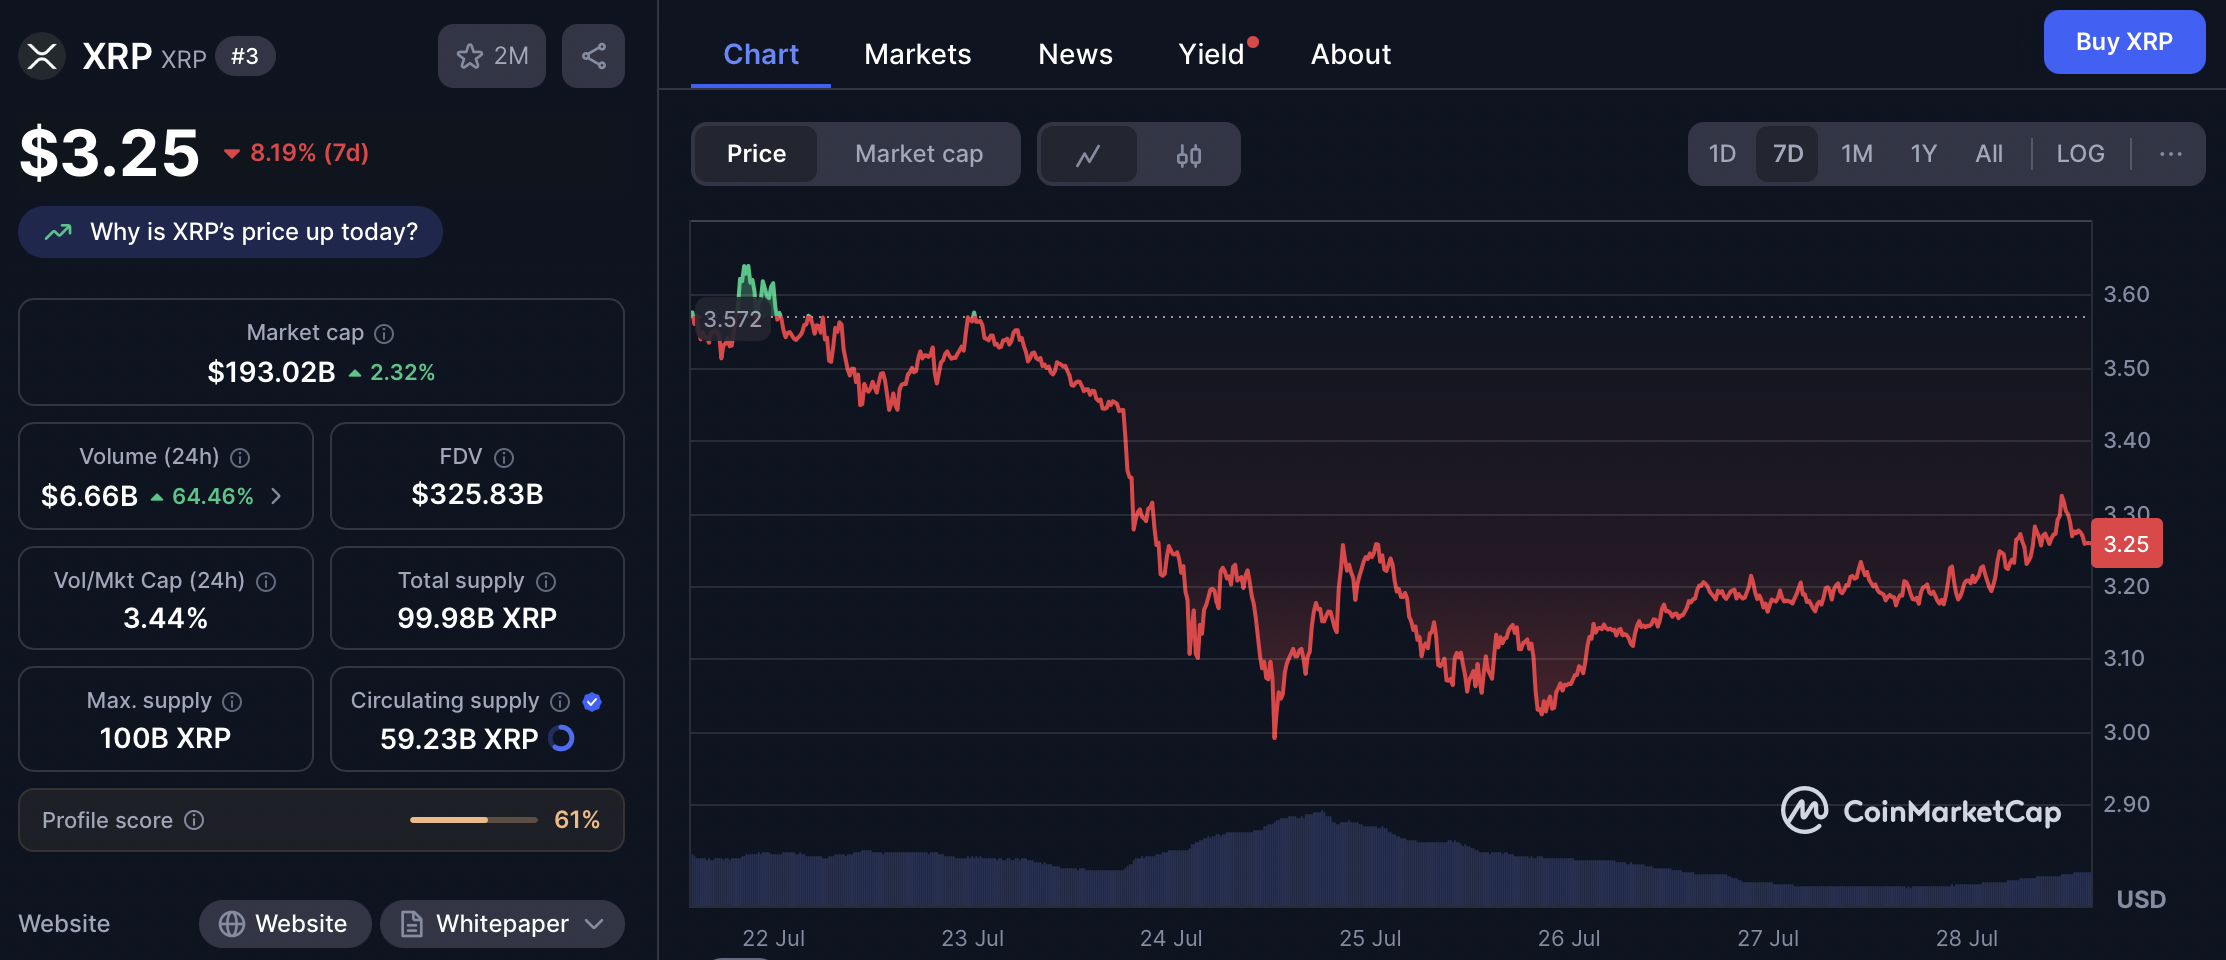Toggle chart to Price view

point(756,154)
